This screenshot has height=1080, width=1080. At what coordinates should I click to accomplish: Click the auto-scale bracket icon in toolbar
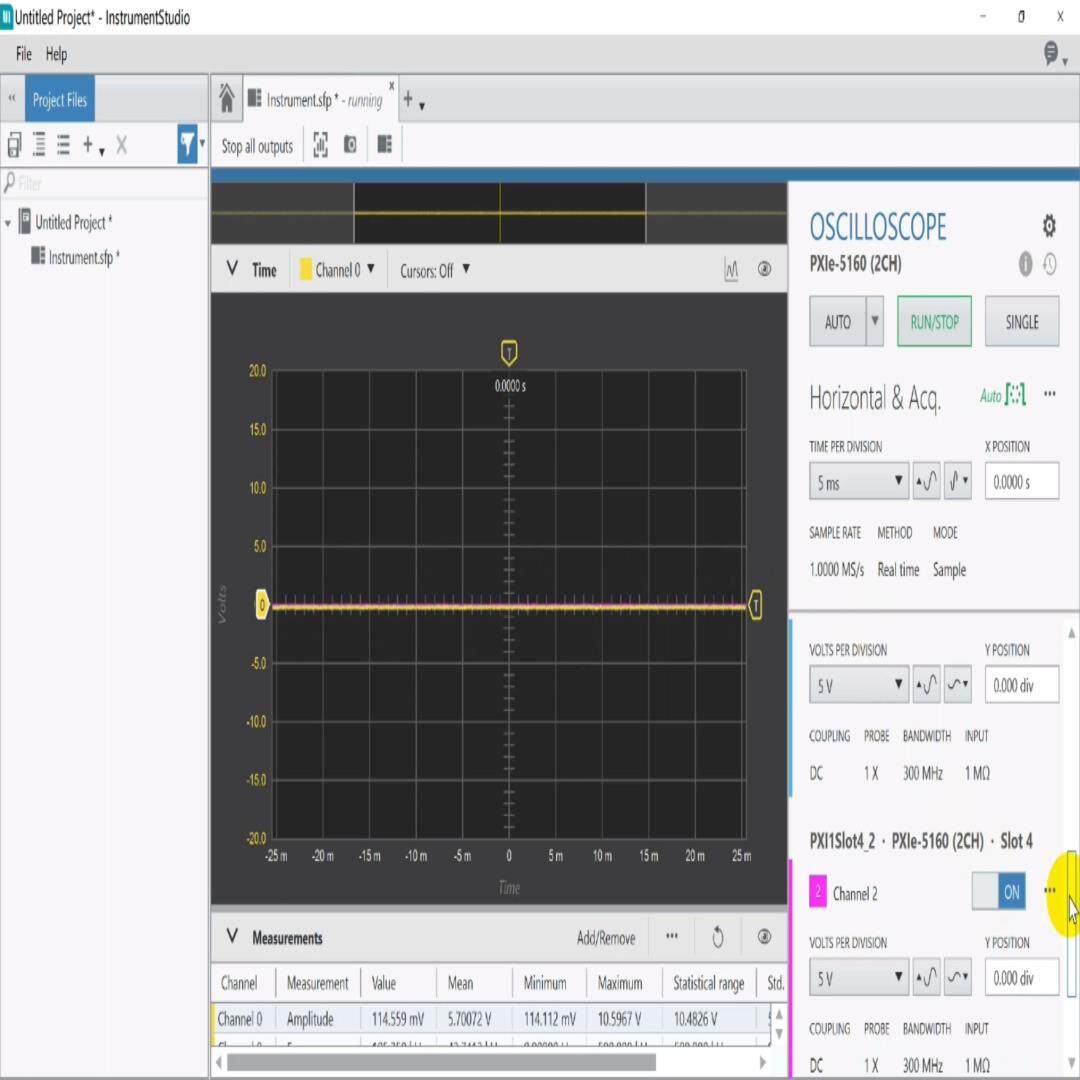pyautogui.click(x=320, y=145)
